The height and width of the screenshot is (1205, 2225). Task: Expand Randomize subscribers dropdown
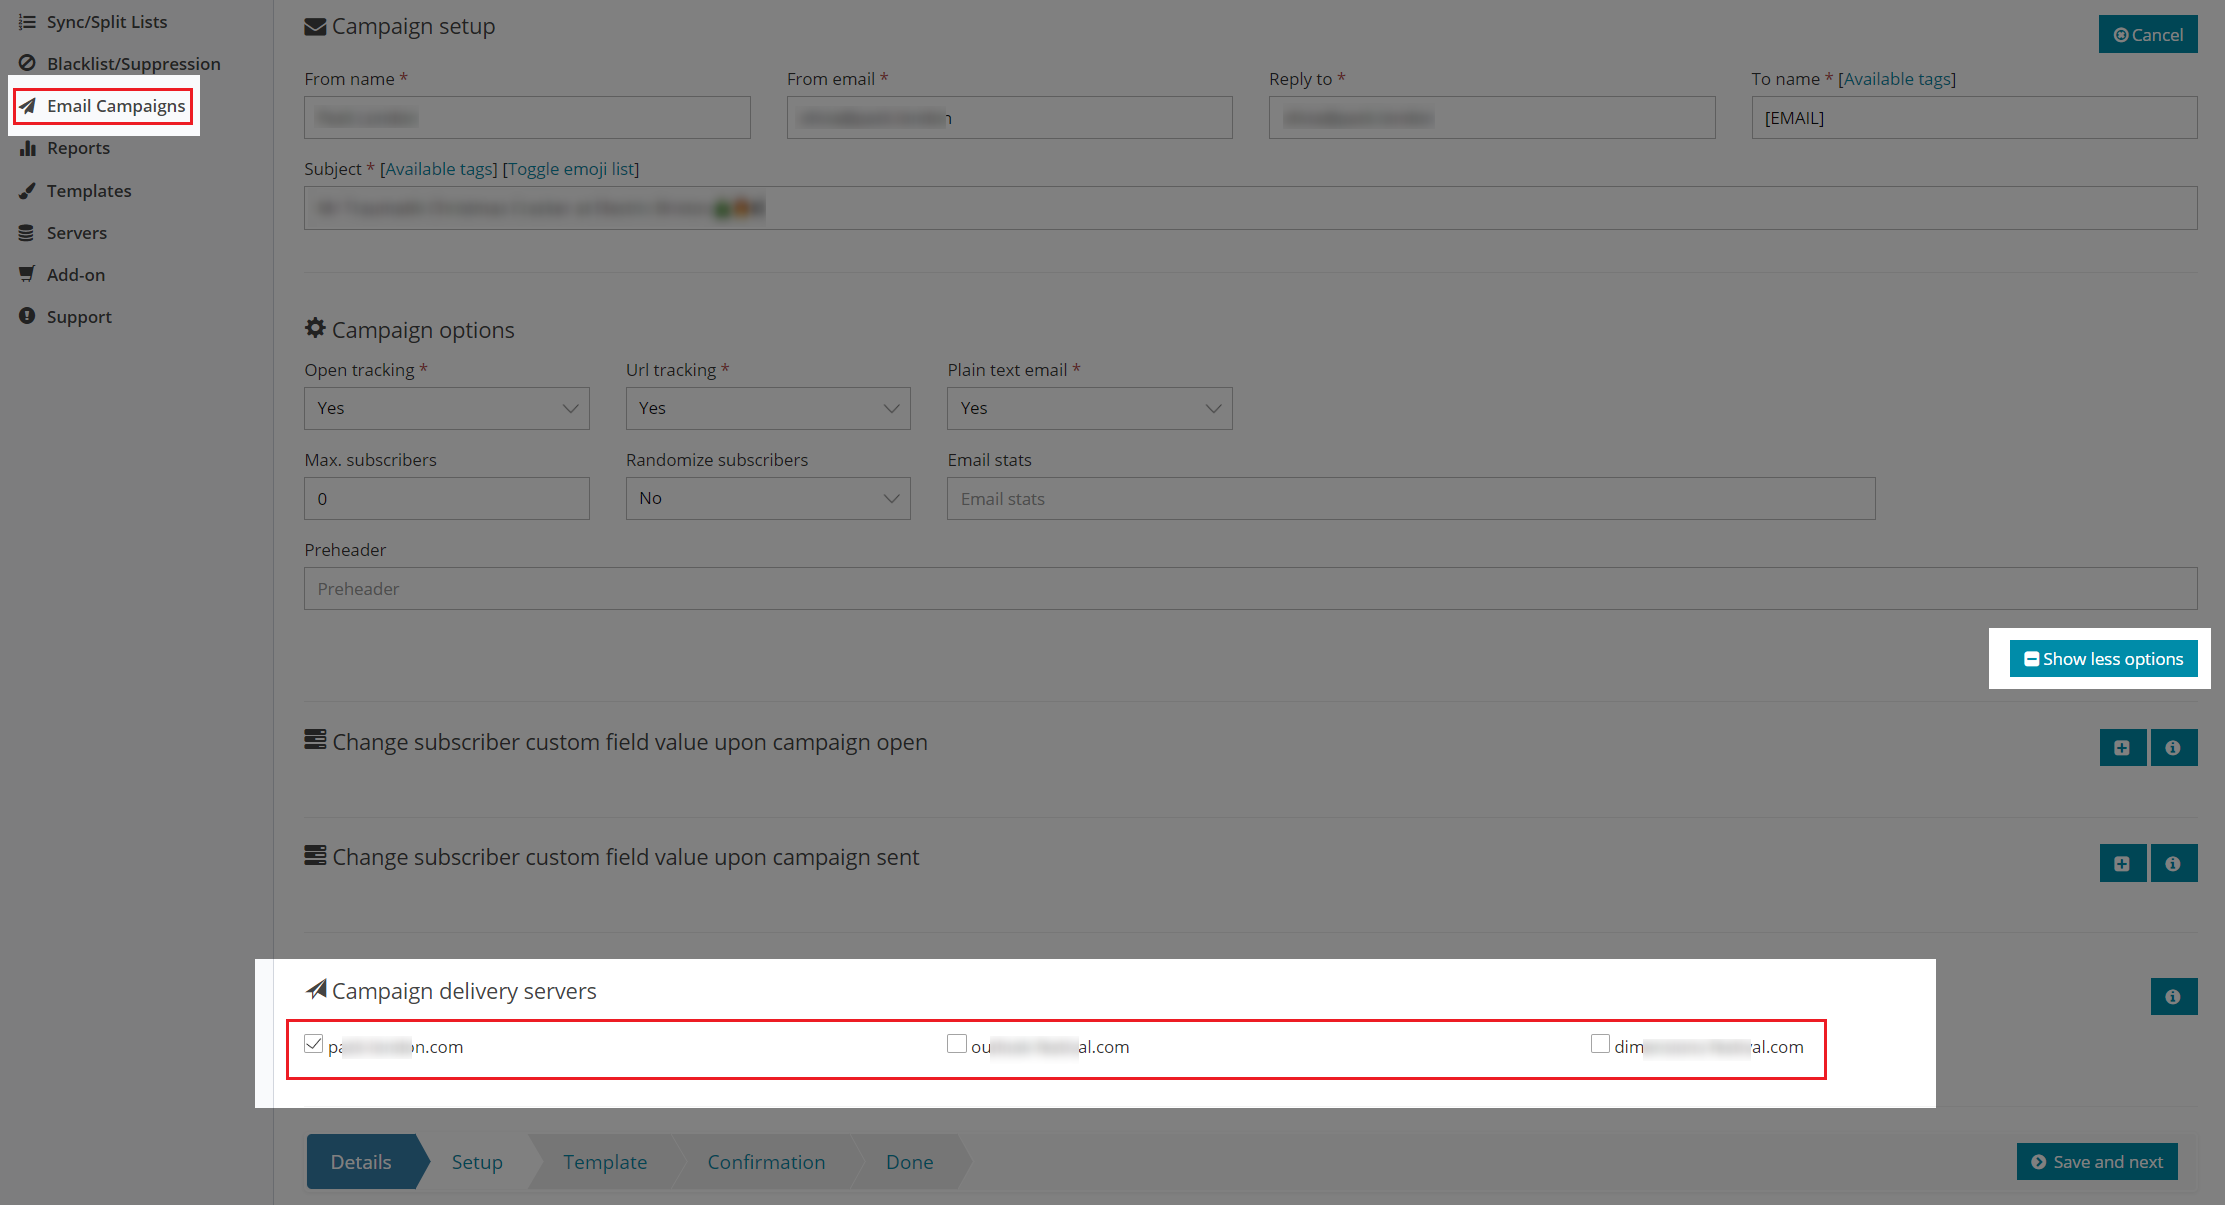click(x=767, y=497)
